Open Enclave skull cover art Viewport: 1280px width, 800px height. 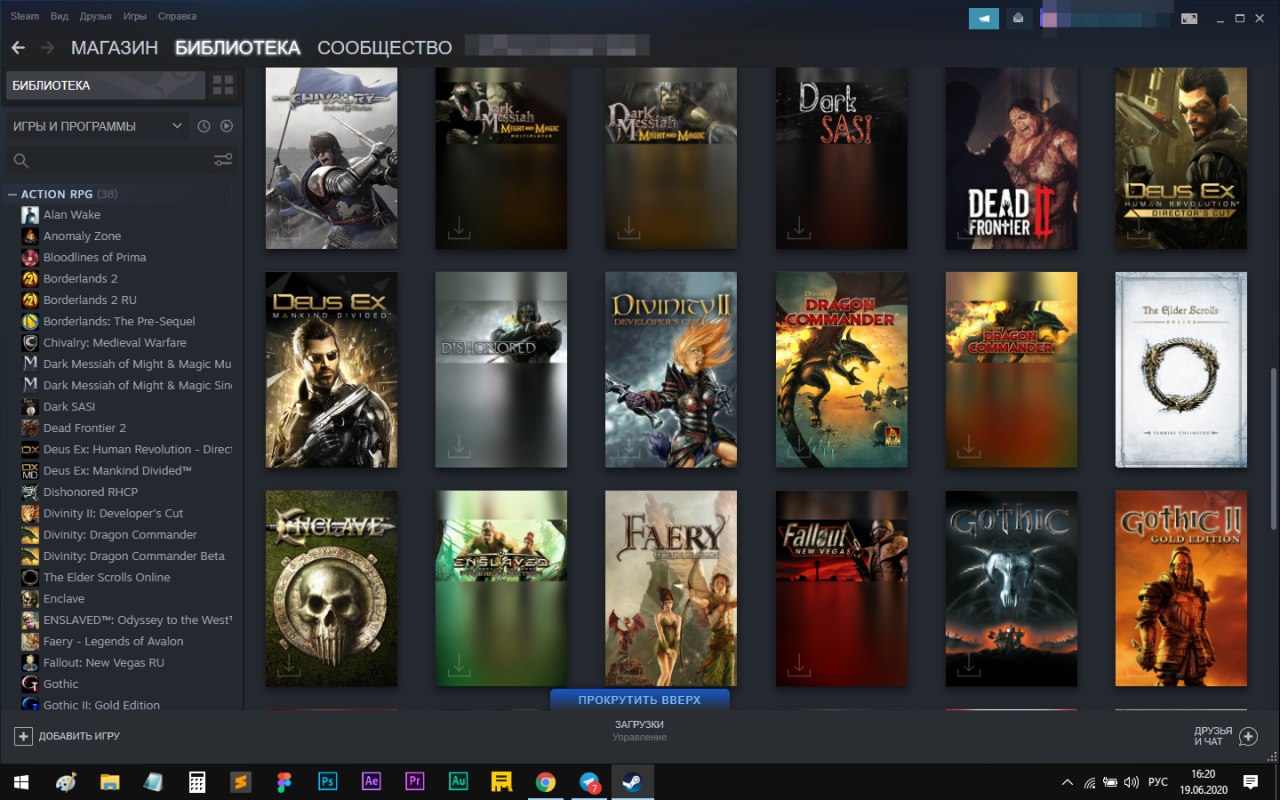tap(331, 588)
